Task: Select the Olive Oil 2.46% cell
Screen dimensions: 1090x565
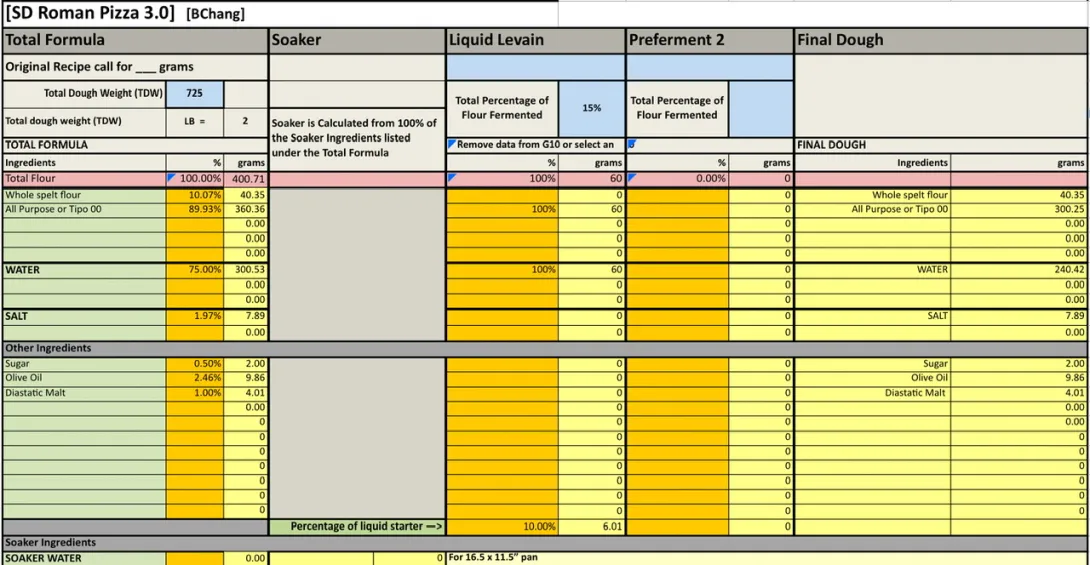Action: coord(195,378)
